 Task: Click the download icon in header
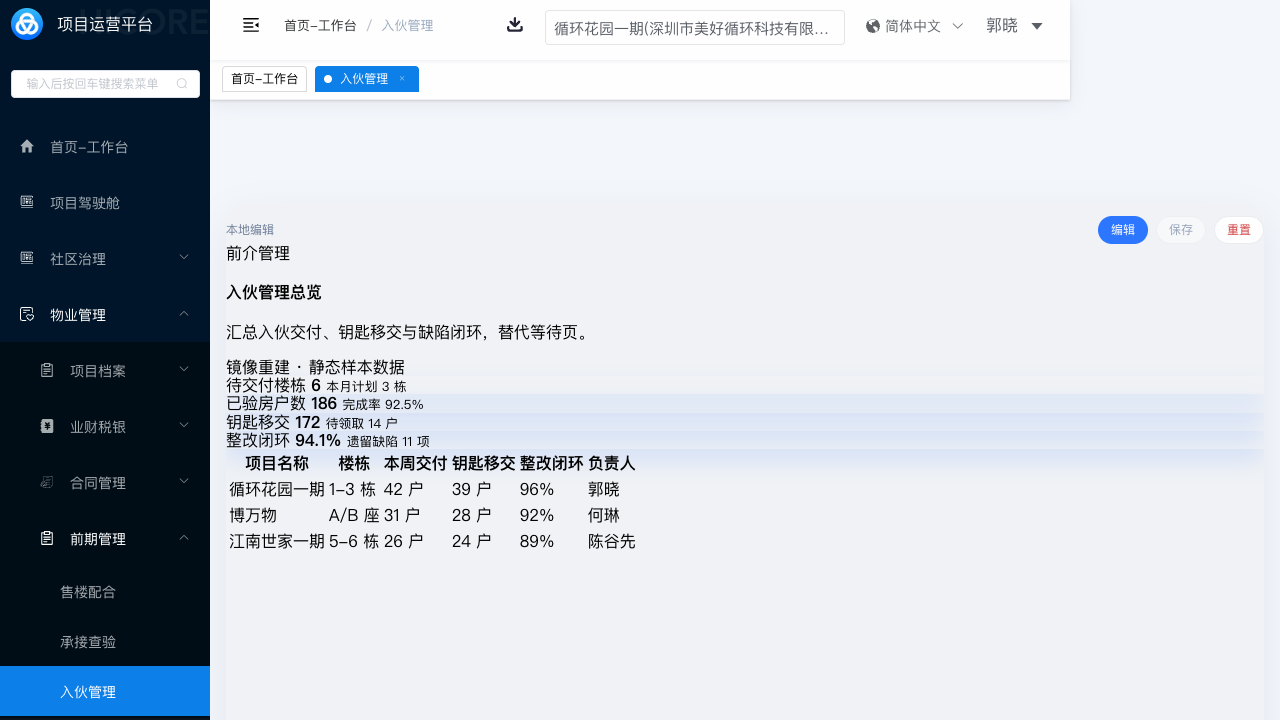(515, 25)
